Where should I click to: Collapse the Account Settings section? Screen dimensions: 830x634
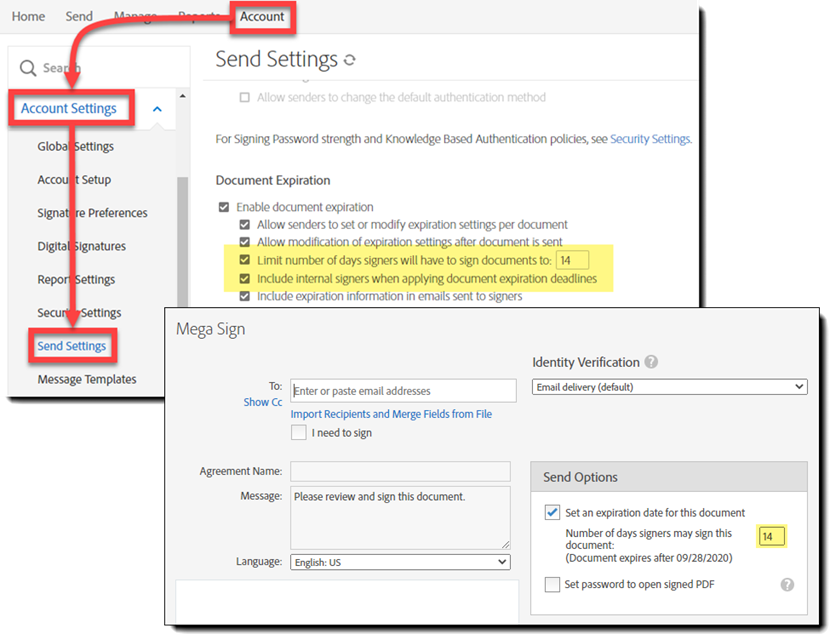click(155, 108)
